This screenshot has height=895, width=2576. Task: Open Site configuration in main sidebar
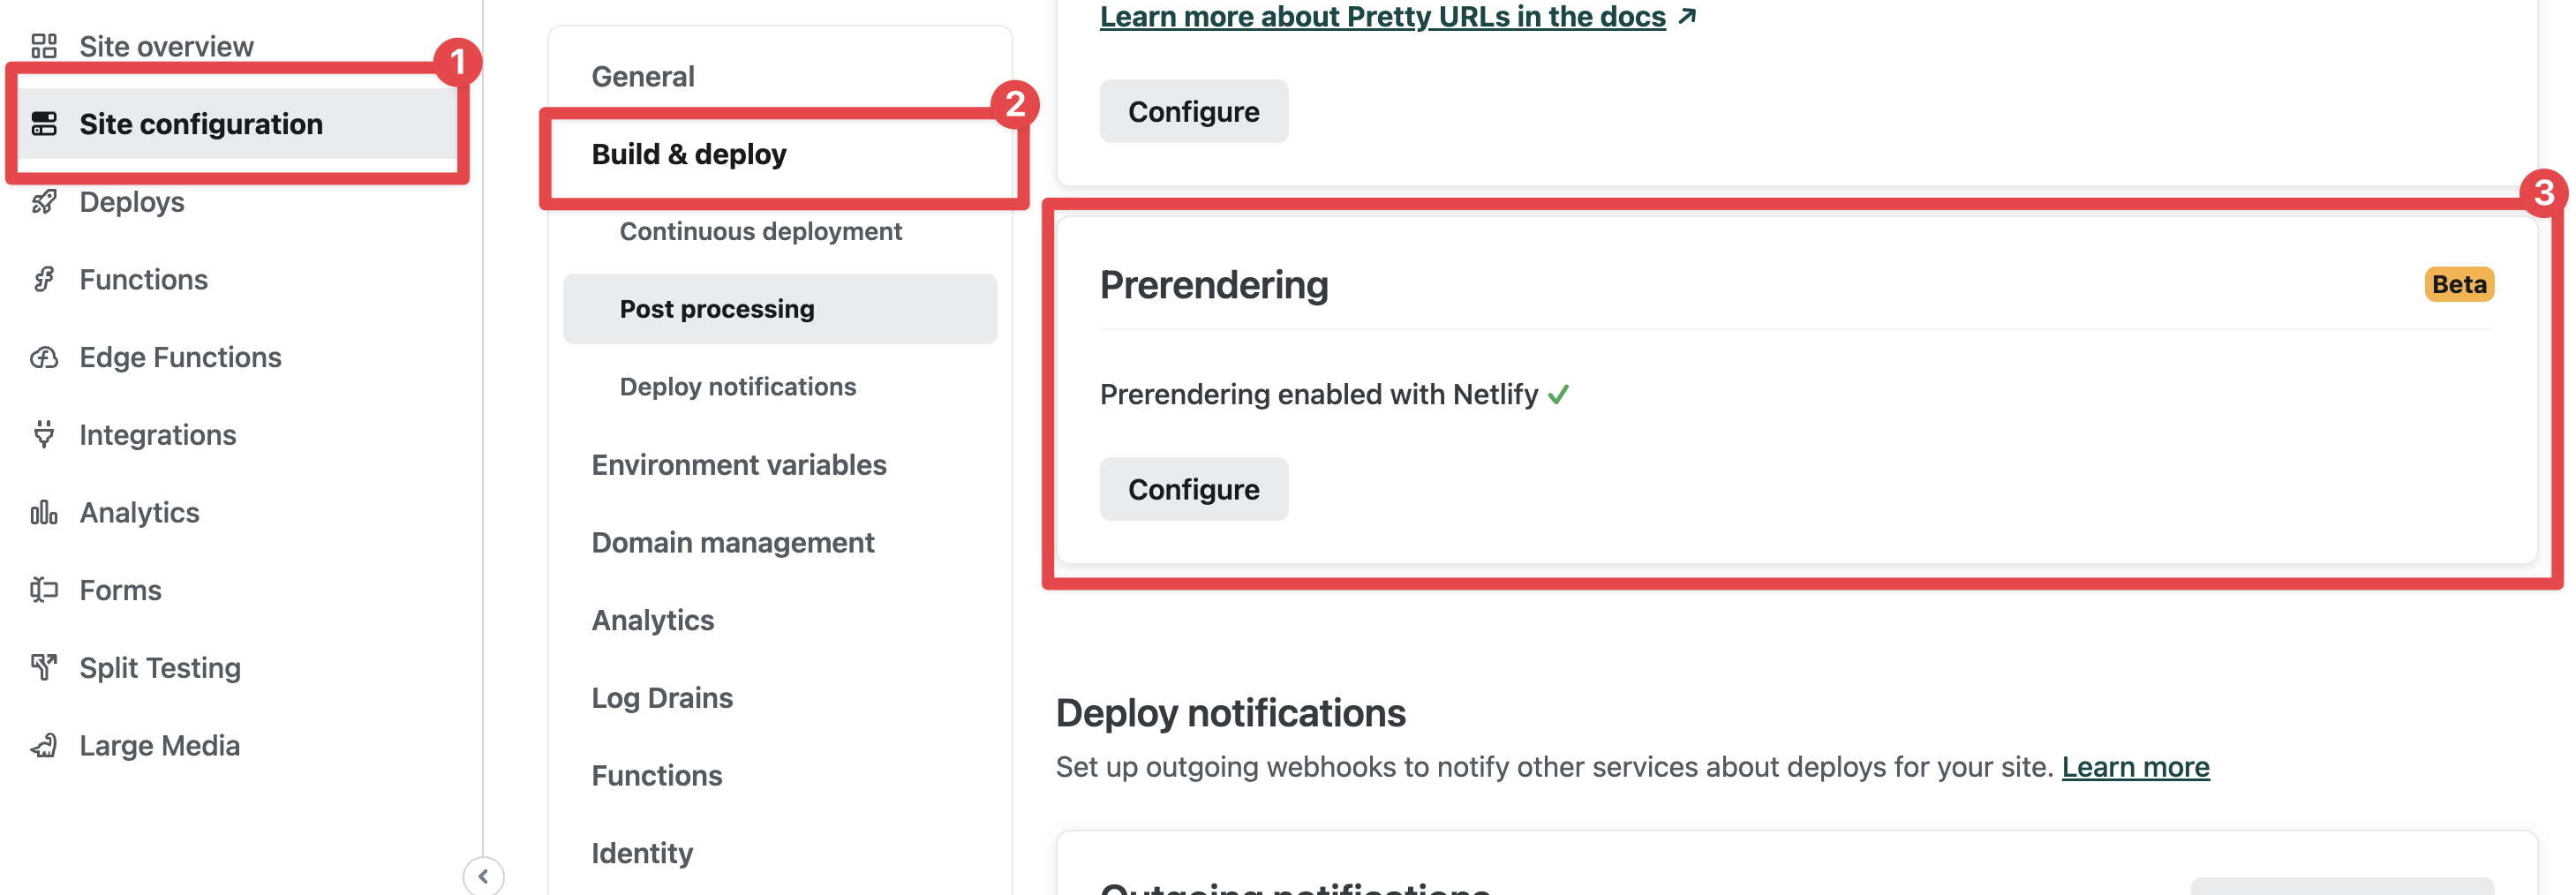(x=200, y=124)
